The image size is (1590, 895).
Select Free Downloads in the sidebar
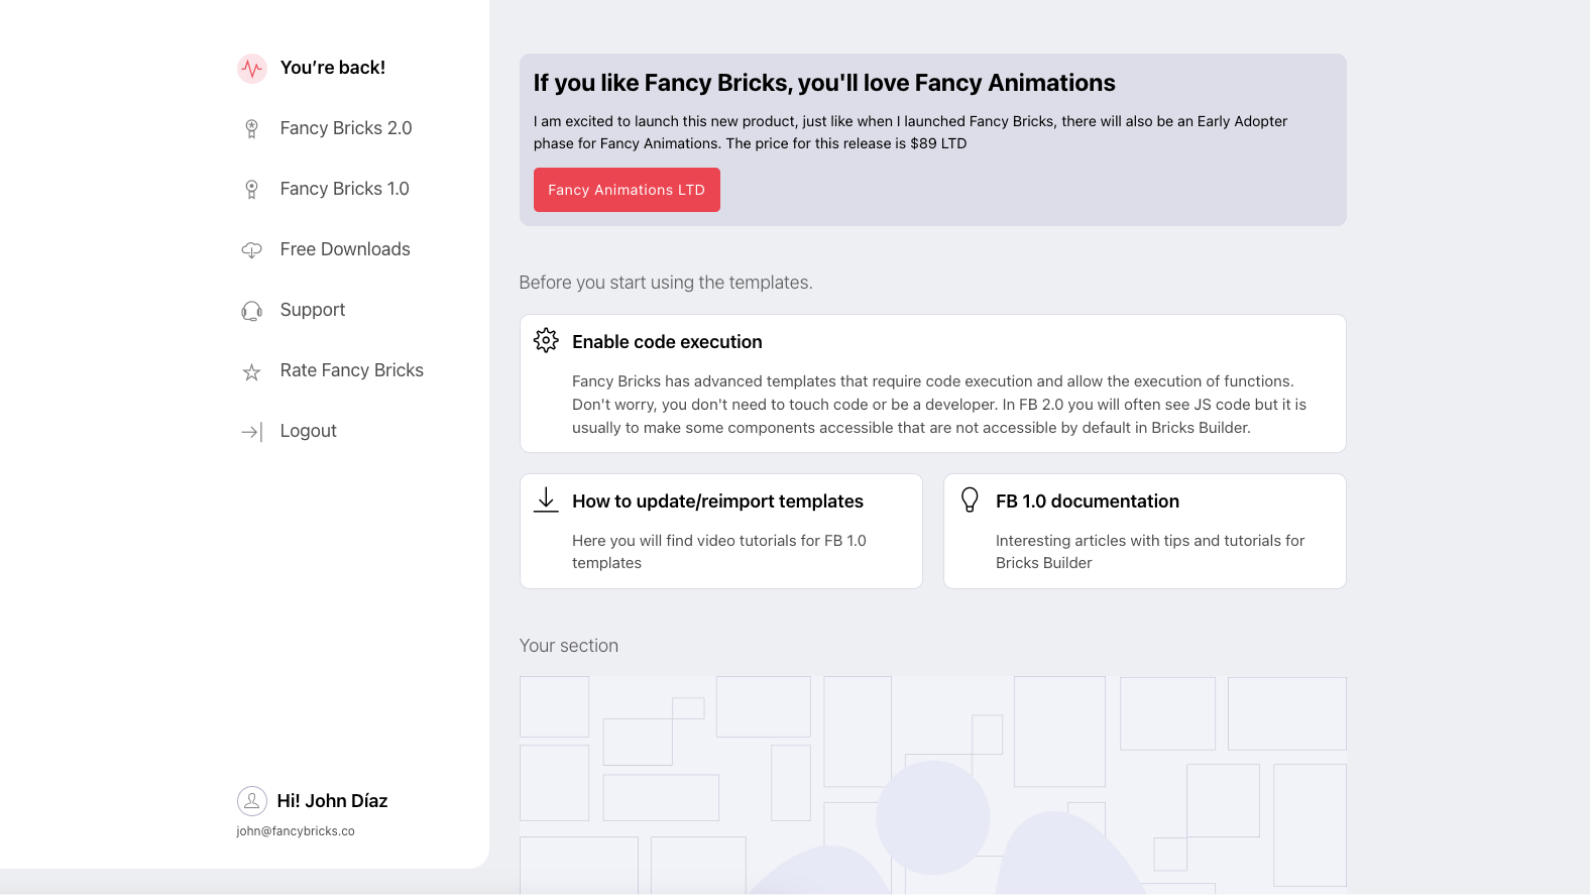coord(345,249)
